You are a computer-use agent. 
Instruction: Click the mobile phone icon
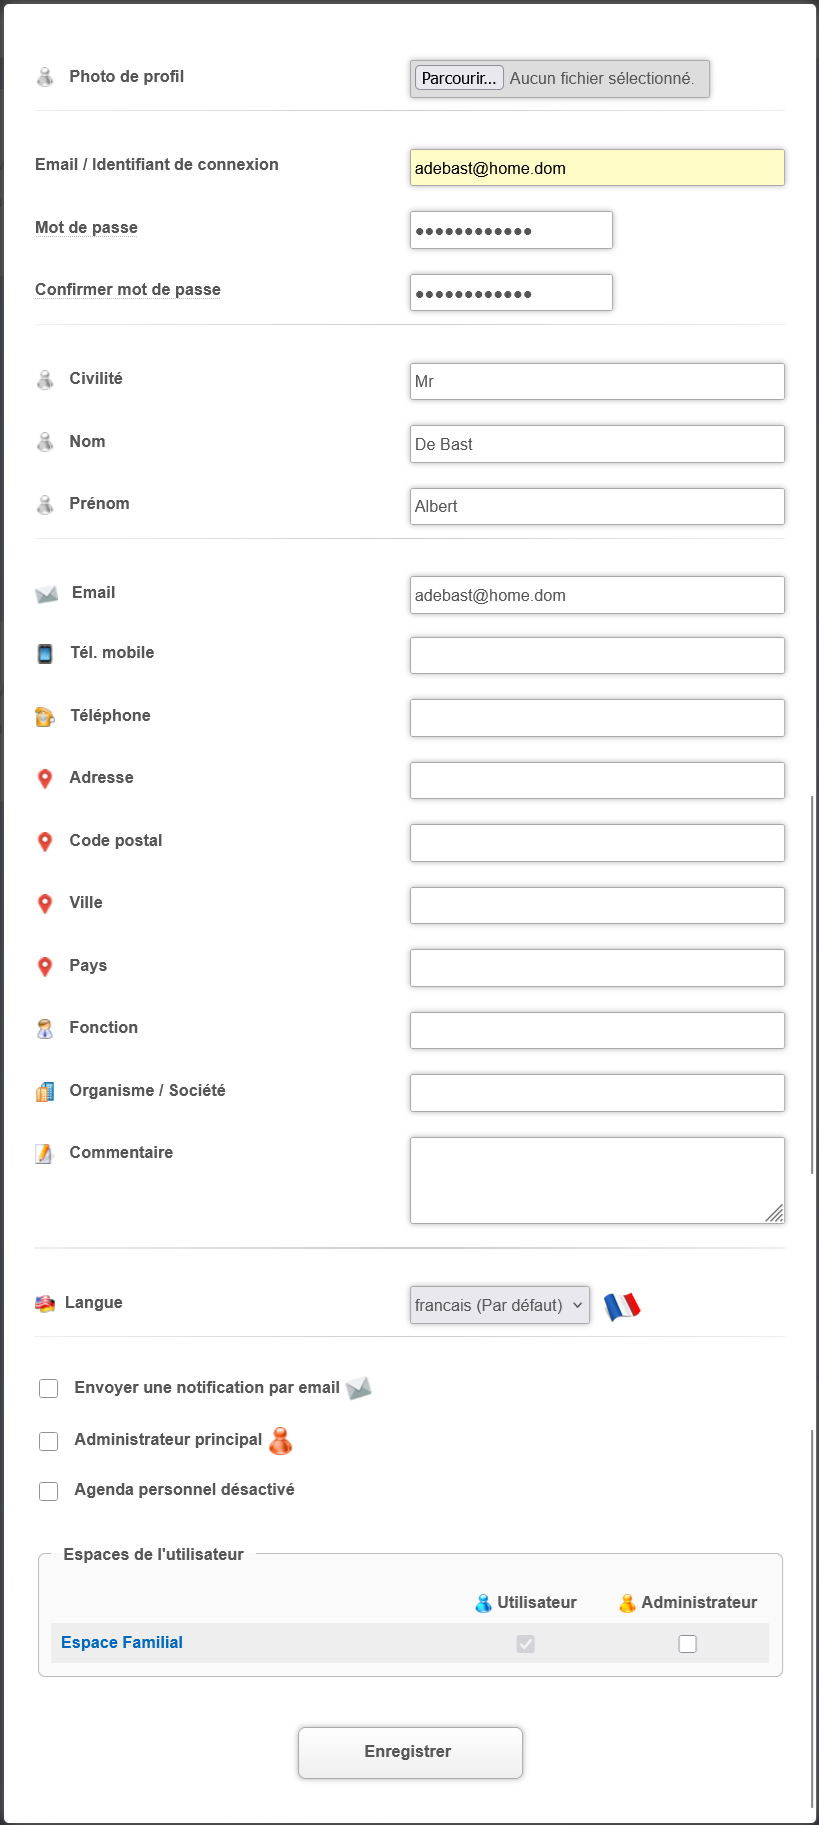pyautogui.click(x=45, y=654)
